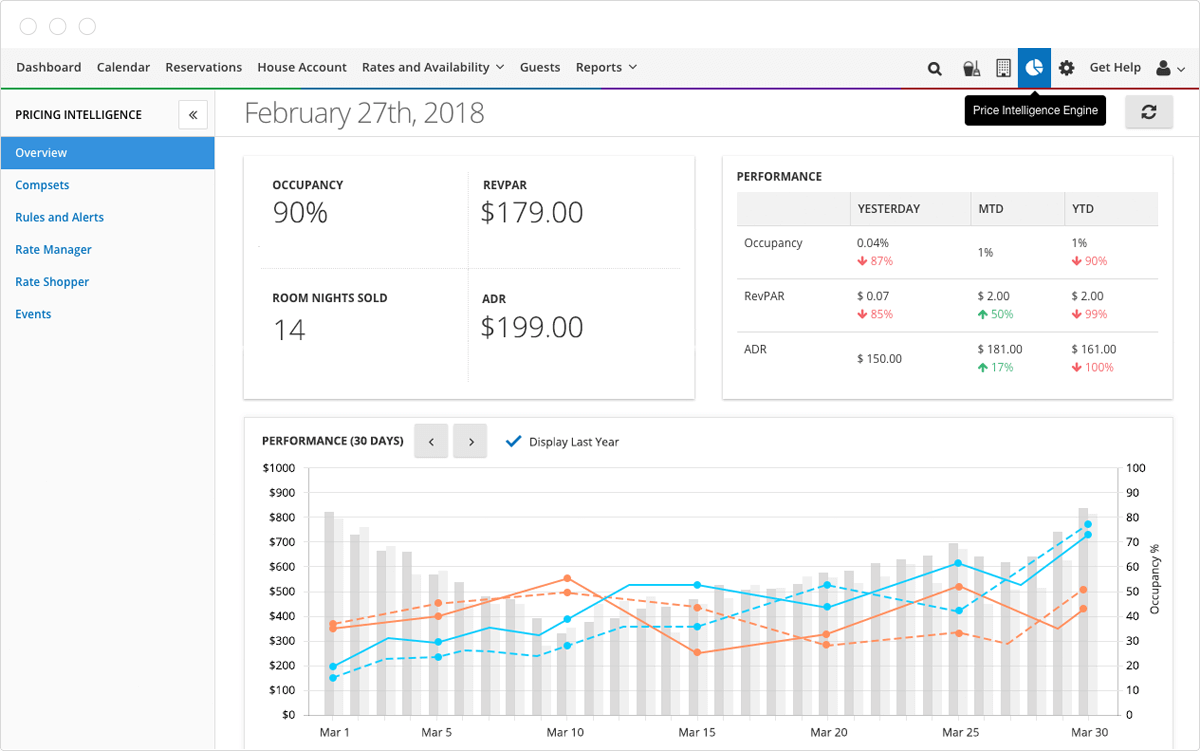
Task: Collapse the Pricing Intelligence sidebar
Action: coord(193,115)
